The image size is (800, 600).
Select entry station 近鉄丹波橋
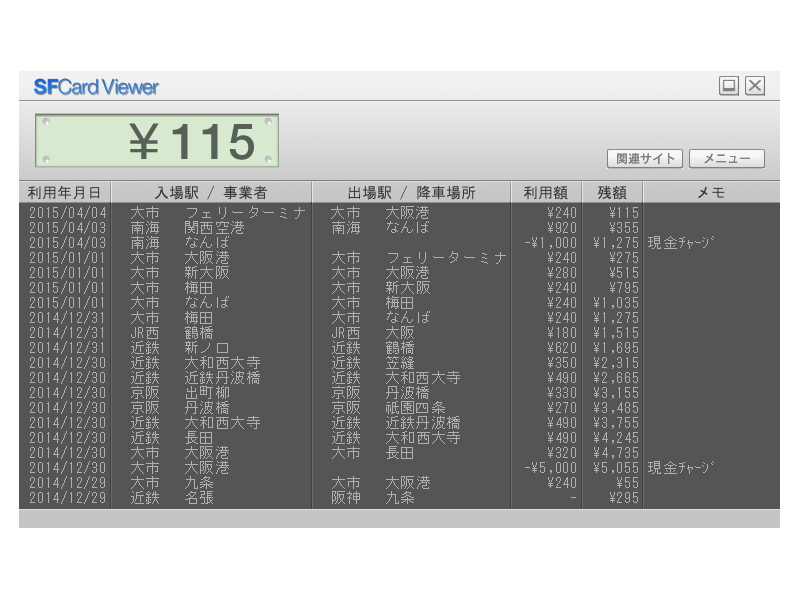(x=222, y=378)
